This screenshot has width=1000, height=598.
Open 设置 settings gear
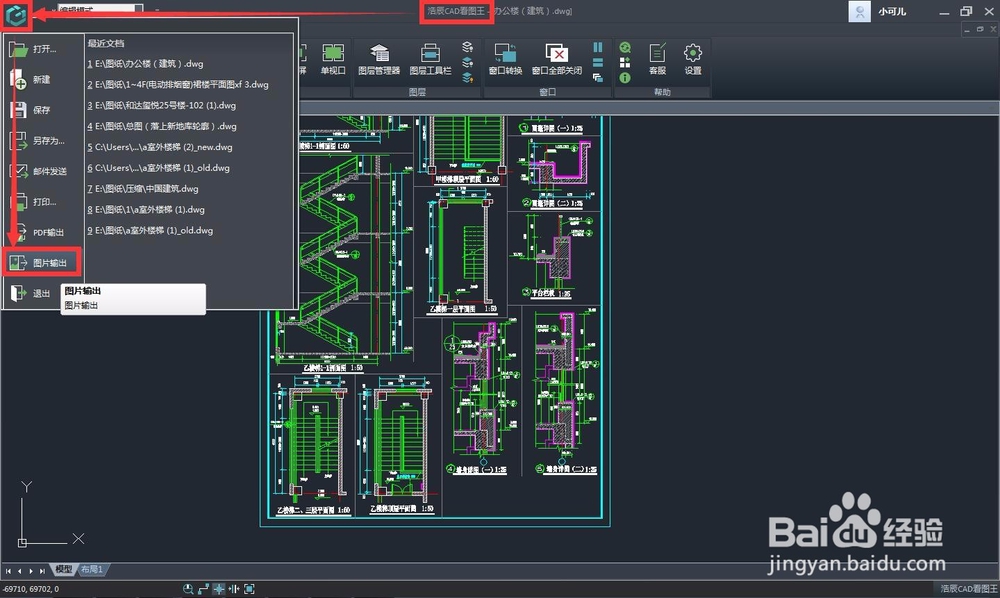[x=693, y=59]
